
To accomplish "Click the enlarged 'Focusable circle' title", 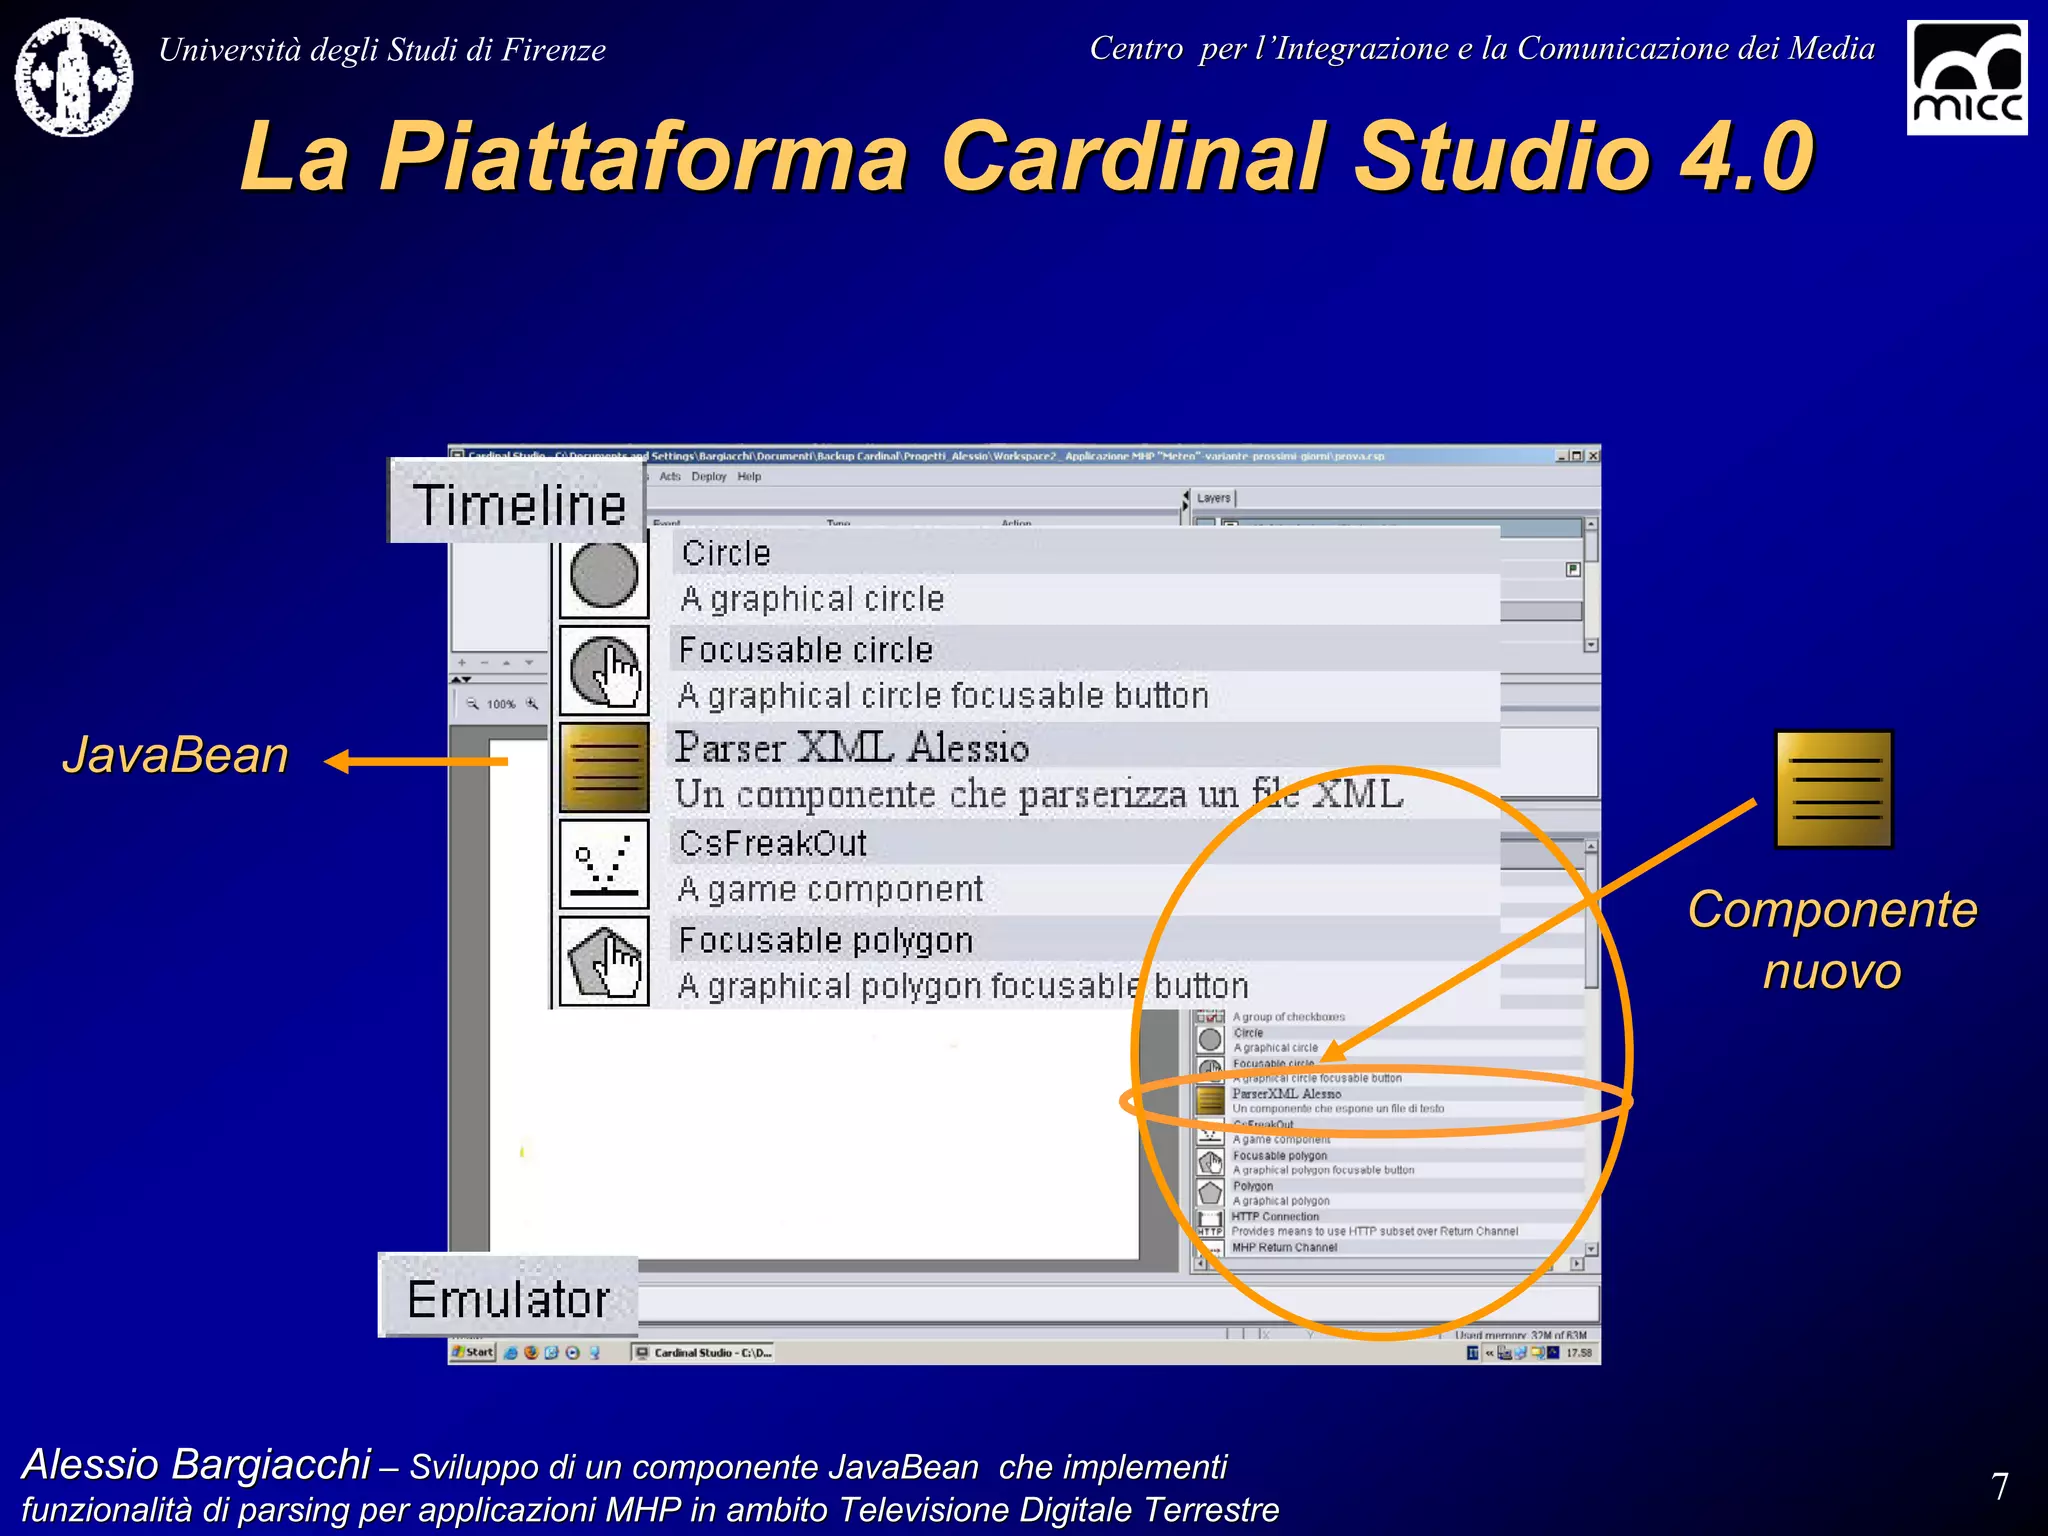I will (x=805, y=650).
